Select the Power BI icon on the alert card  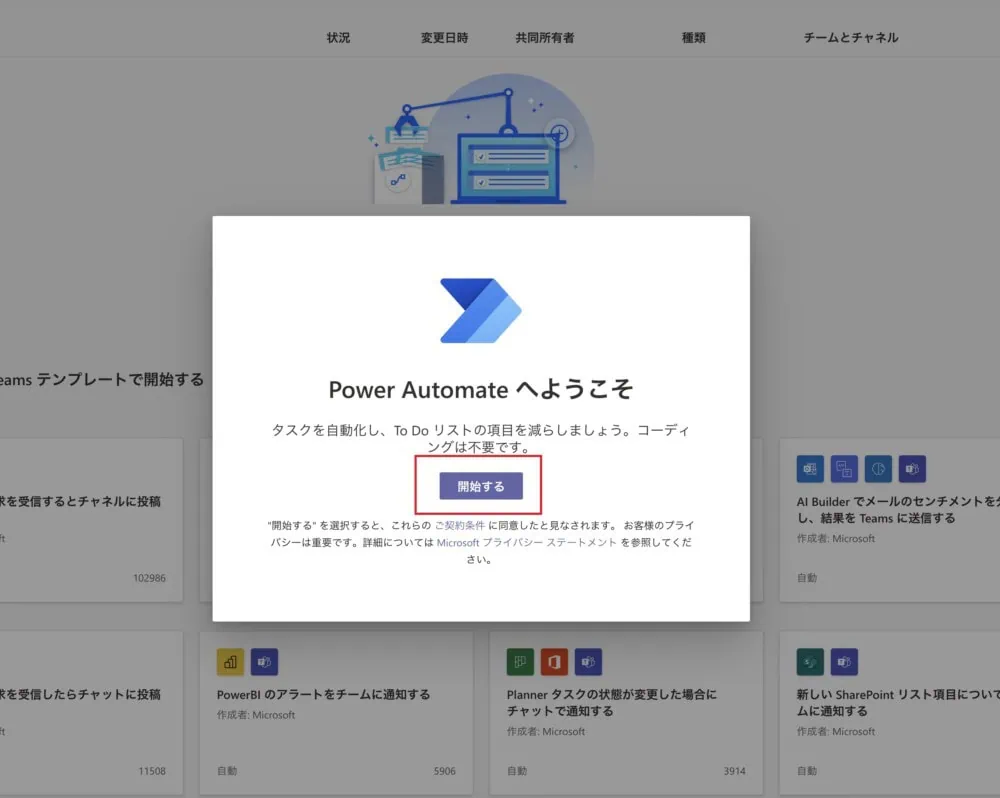(x=232, y=662)
